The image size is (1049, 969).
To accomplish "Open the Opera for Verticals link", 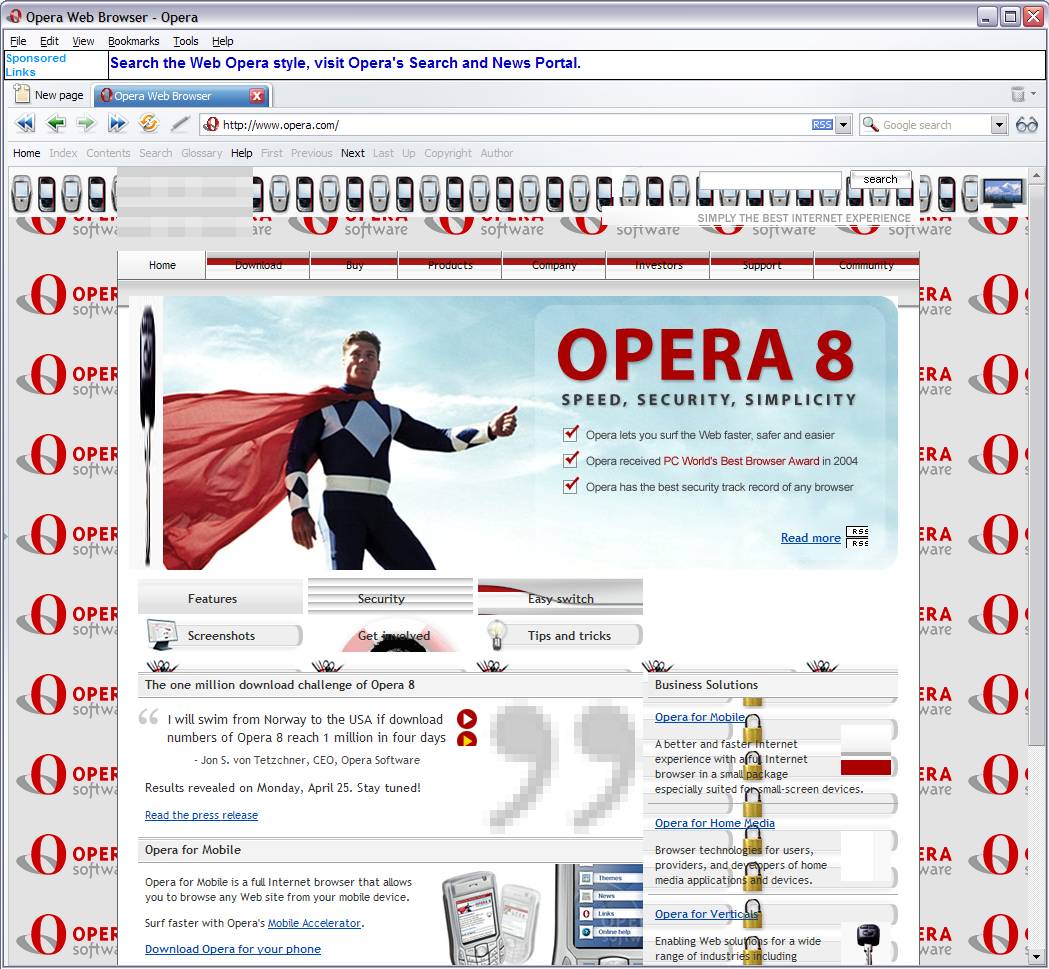I will click(706, 913).
